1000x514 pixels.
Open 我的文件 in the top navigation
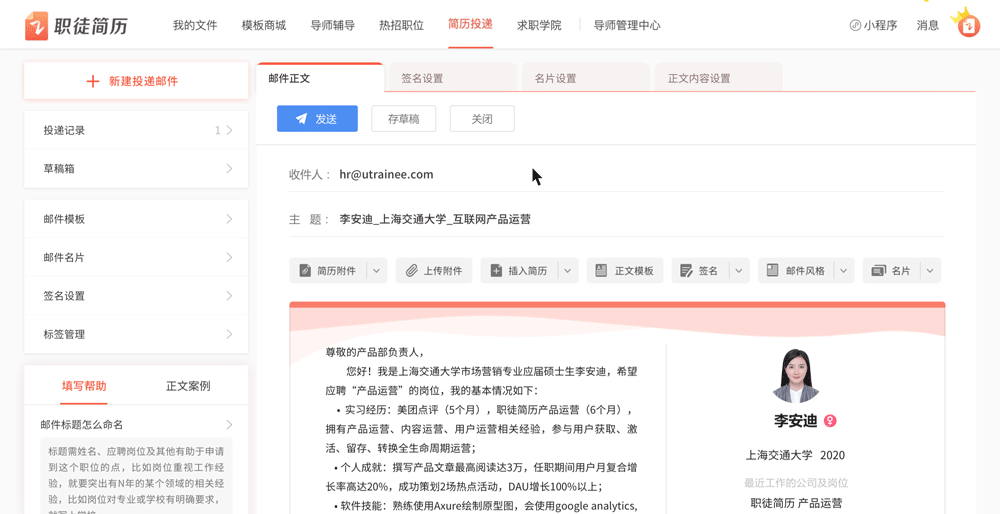click(x=195, y=26)
